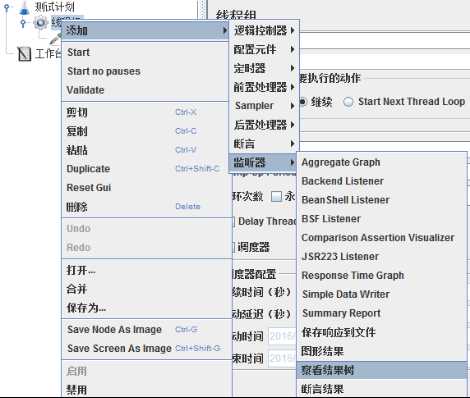Expand 配置元件 submenu
470x398 pixels.
(264, 49)
